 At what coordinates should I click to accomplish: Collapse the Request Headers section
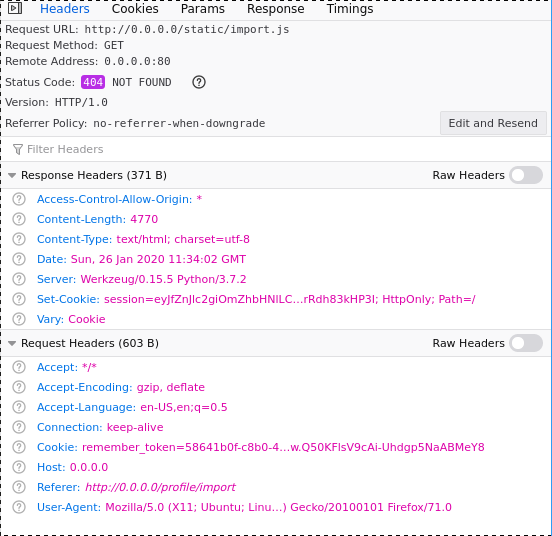tap(12, 343)
